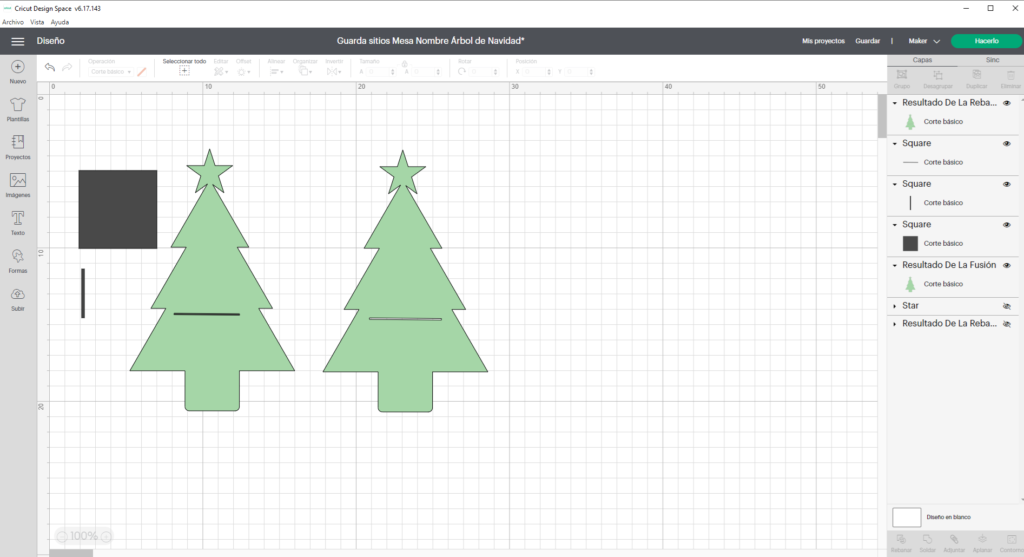The height and width of the screenshot is (557, 1024).
Task: Click Guardar to save project
Action: pos(867,41)
